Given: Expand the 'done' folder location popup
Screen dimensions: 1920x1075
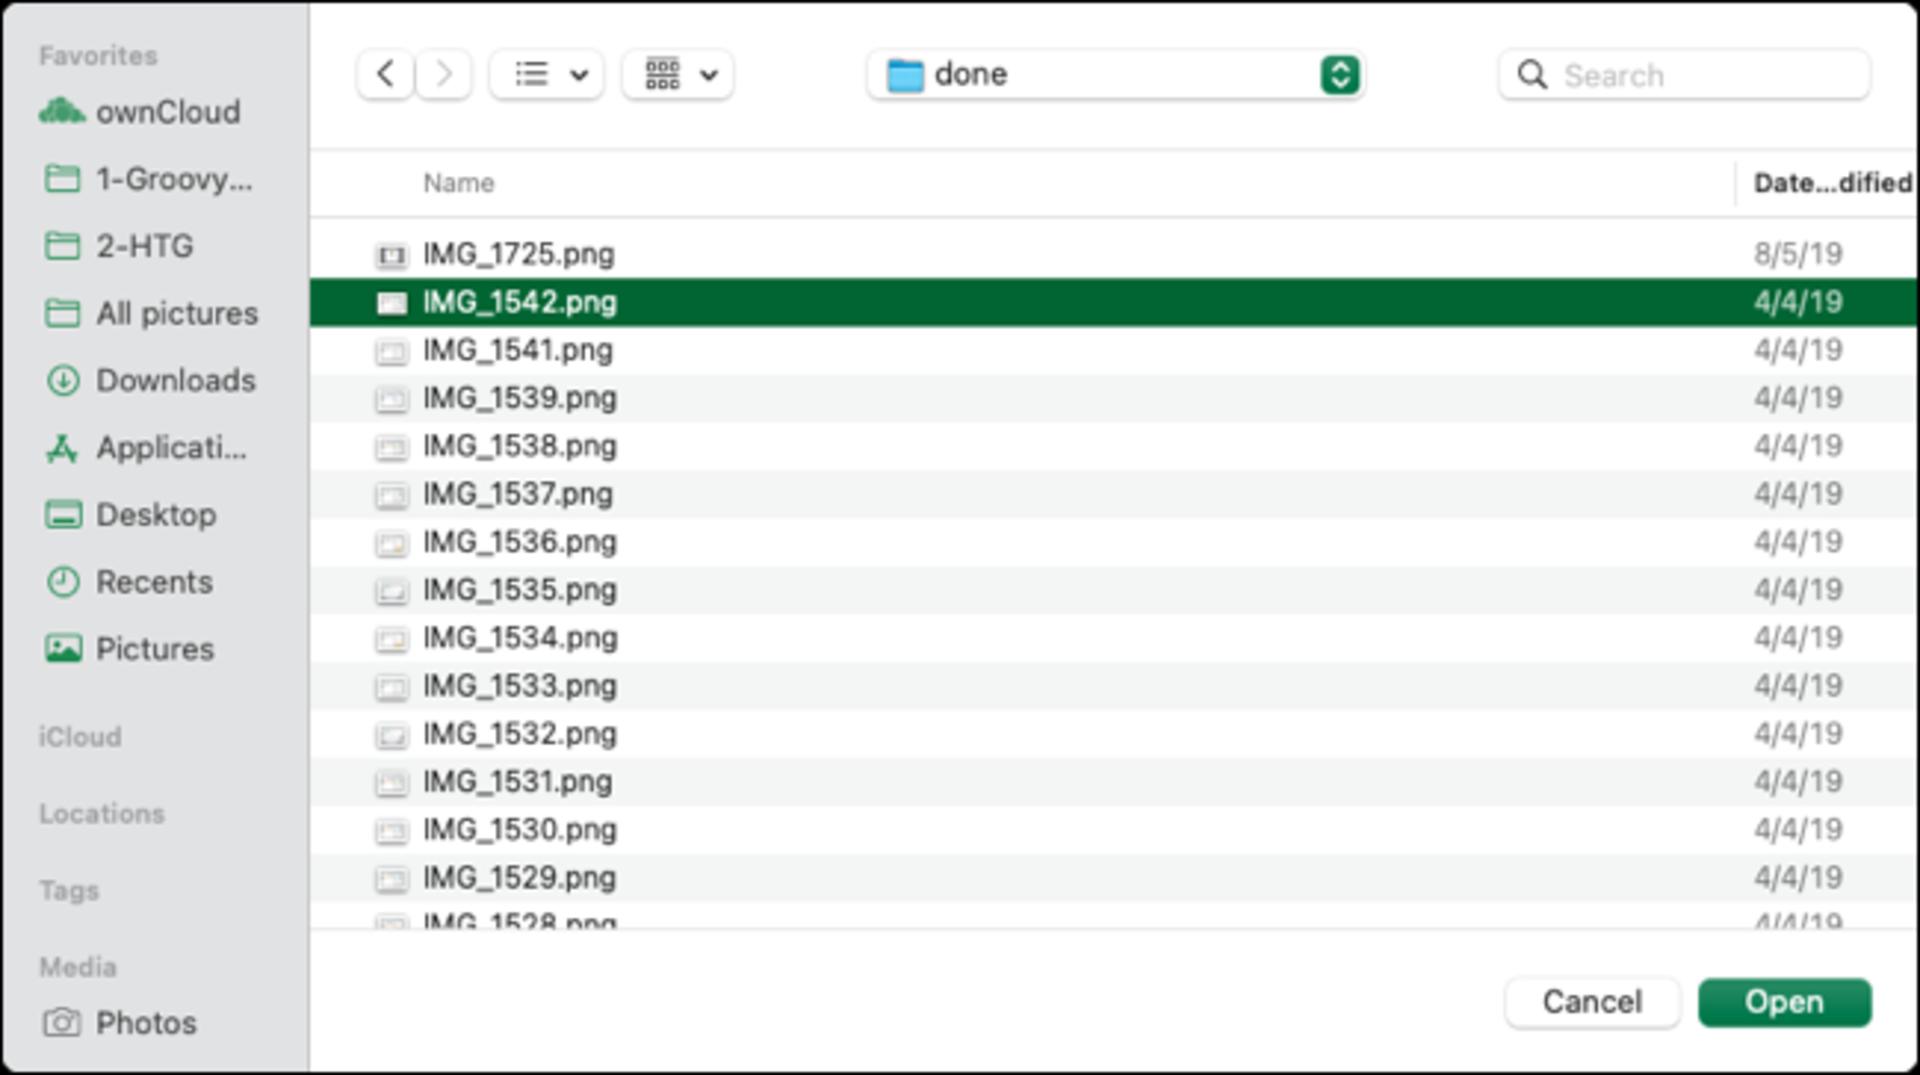Looking at the screenshot, I should pos(1116,74).
